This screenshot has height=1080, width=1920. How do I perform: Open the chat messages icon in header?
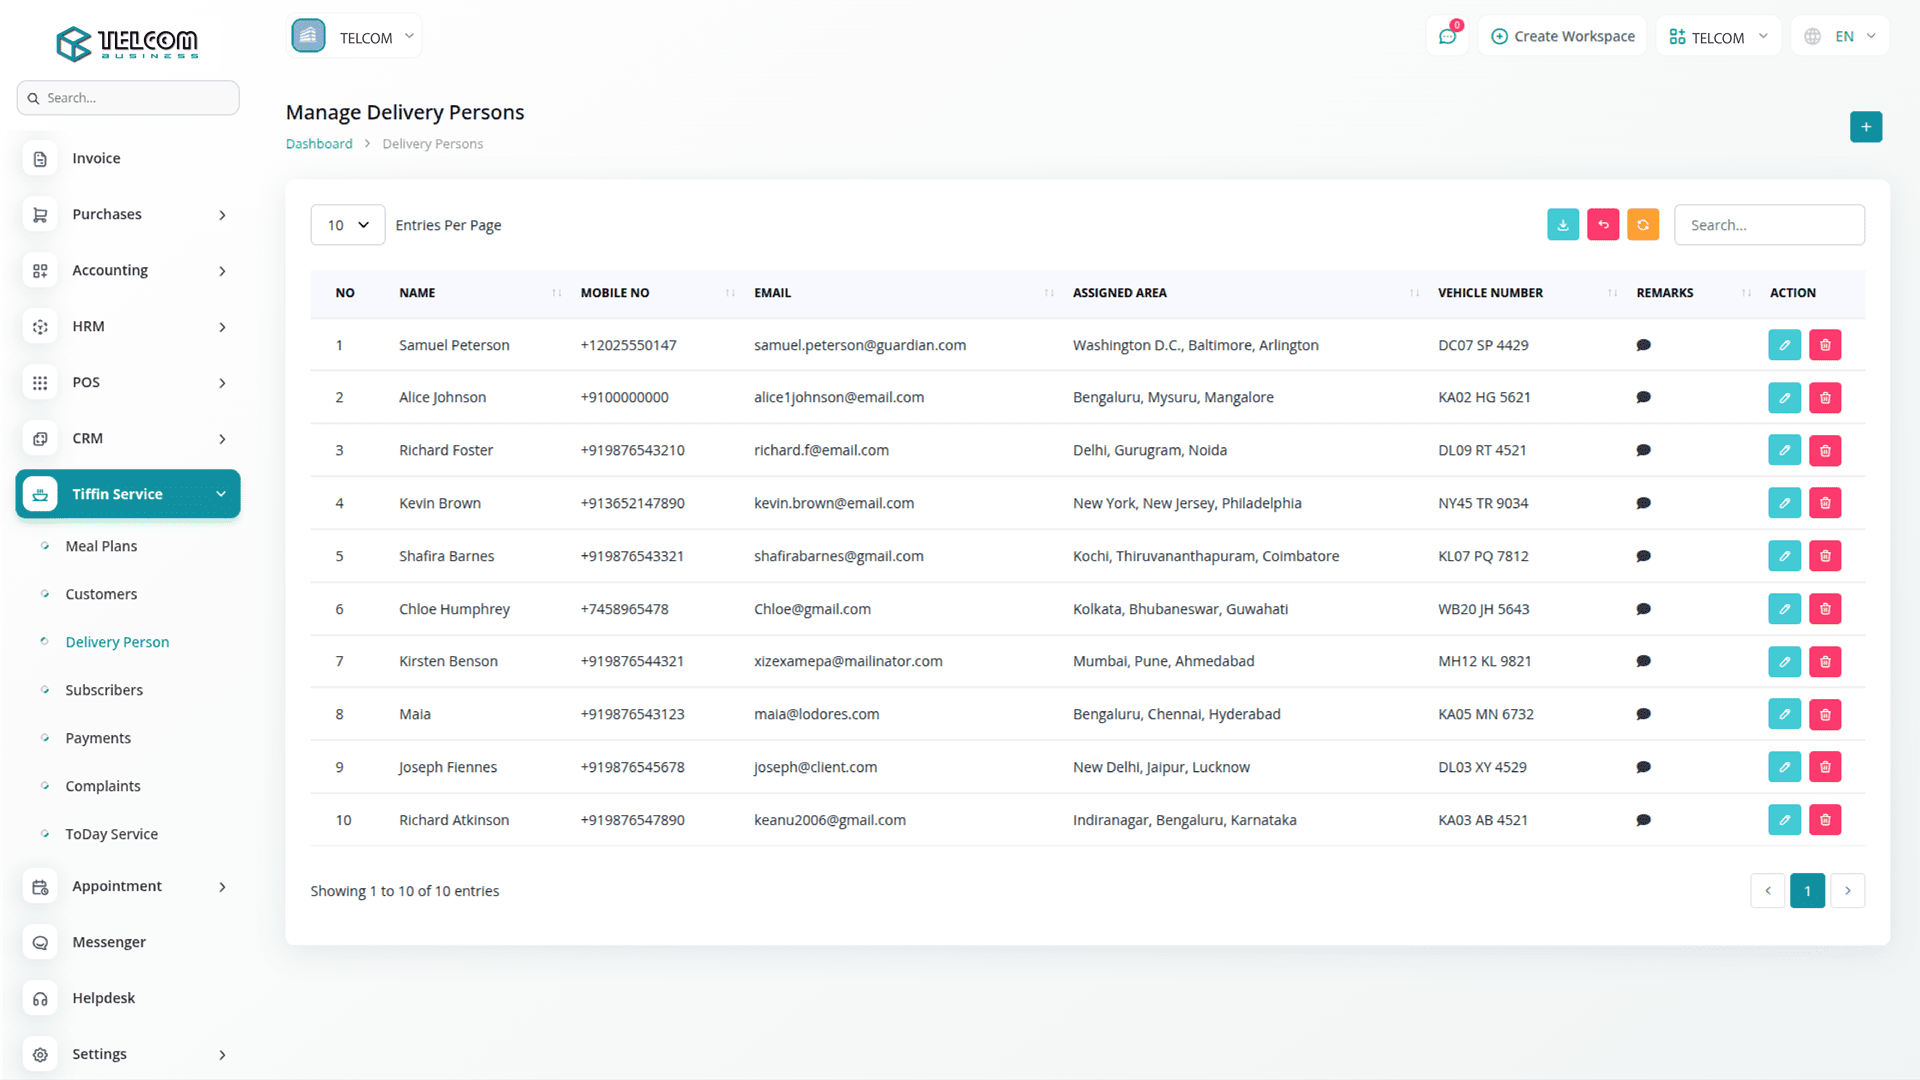(1447, 37)
